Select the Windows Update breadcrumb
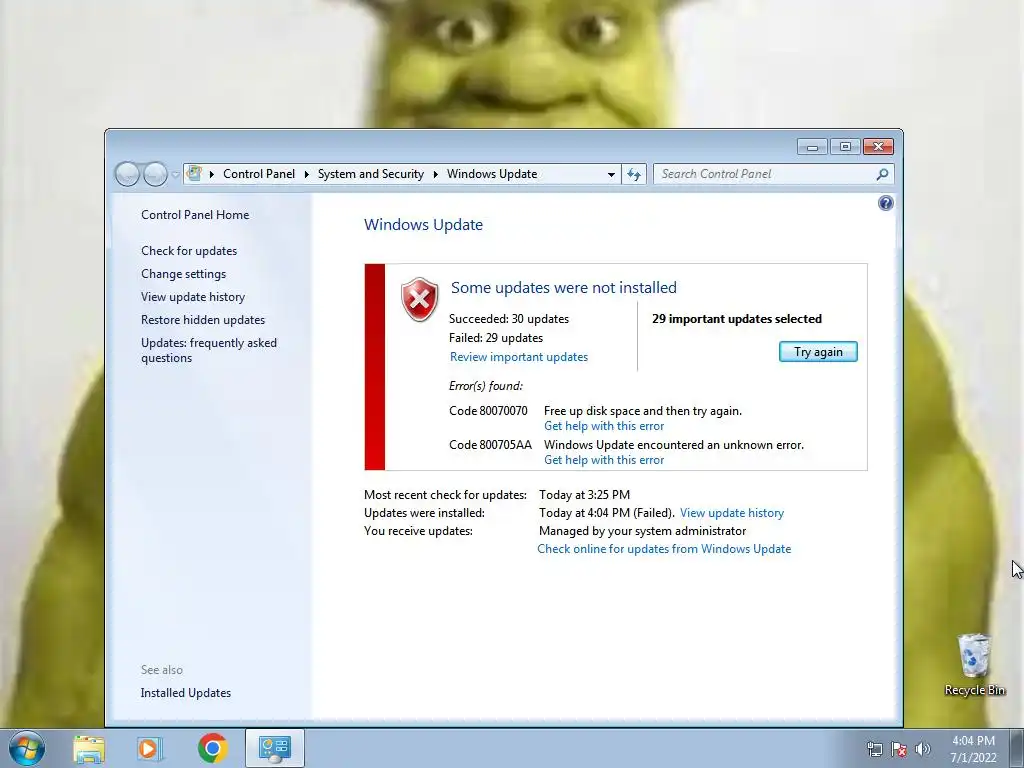Viewport: 1024px width, 768px height. [492, 174]
